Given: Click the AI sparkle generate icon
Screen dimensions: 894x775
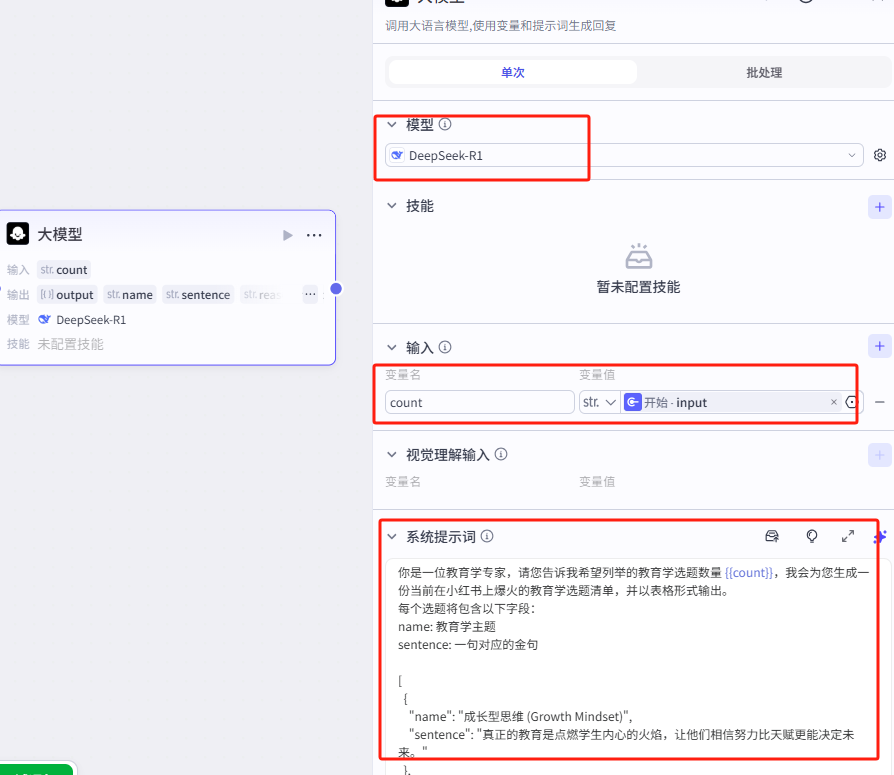Looking at the screenshot, I should 881,538.
